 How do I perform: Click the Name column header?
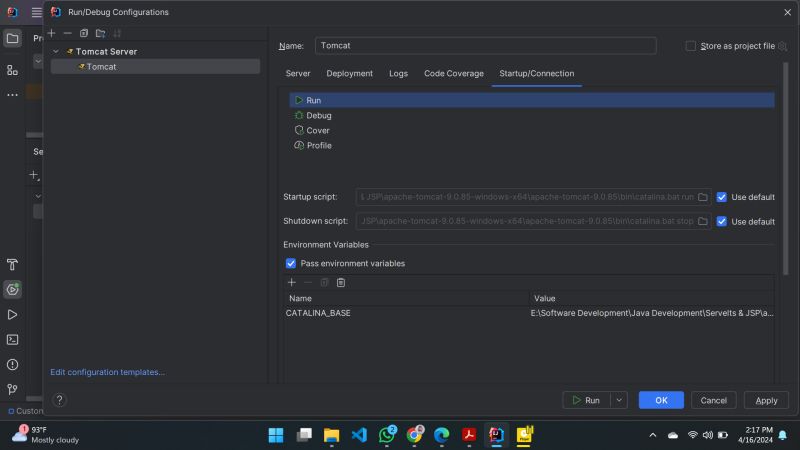point(407,298)
